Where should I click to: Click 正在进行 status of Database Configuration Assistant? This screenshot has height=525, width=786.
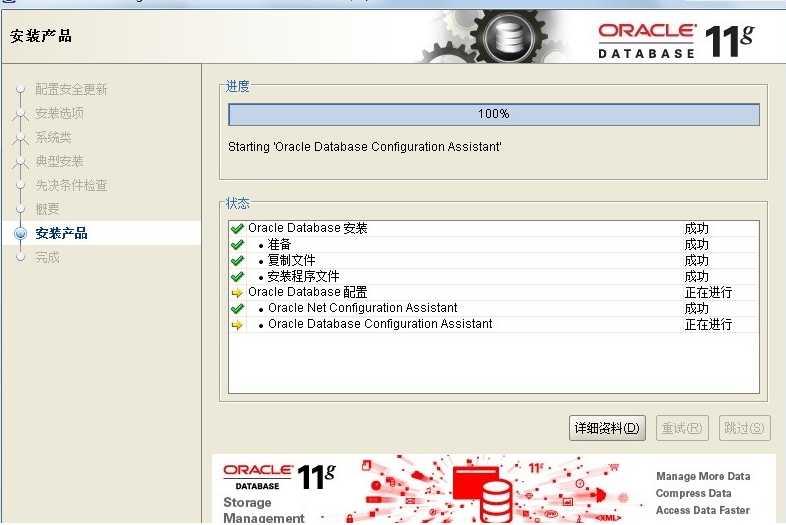point(708,324)
